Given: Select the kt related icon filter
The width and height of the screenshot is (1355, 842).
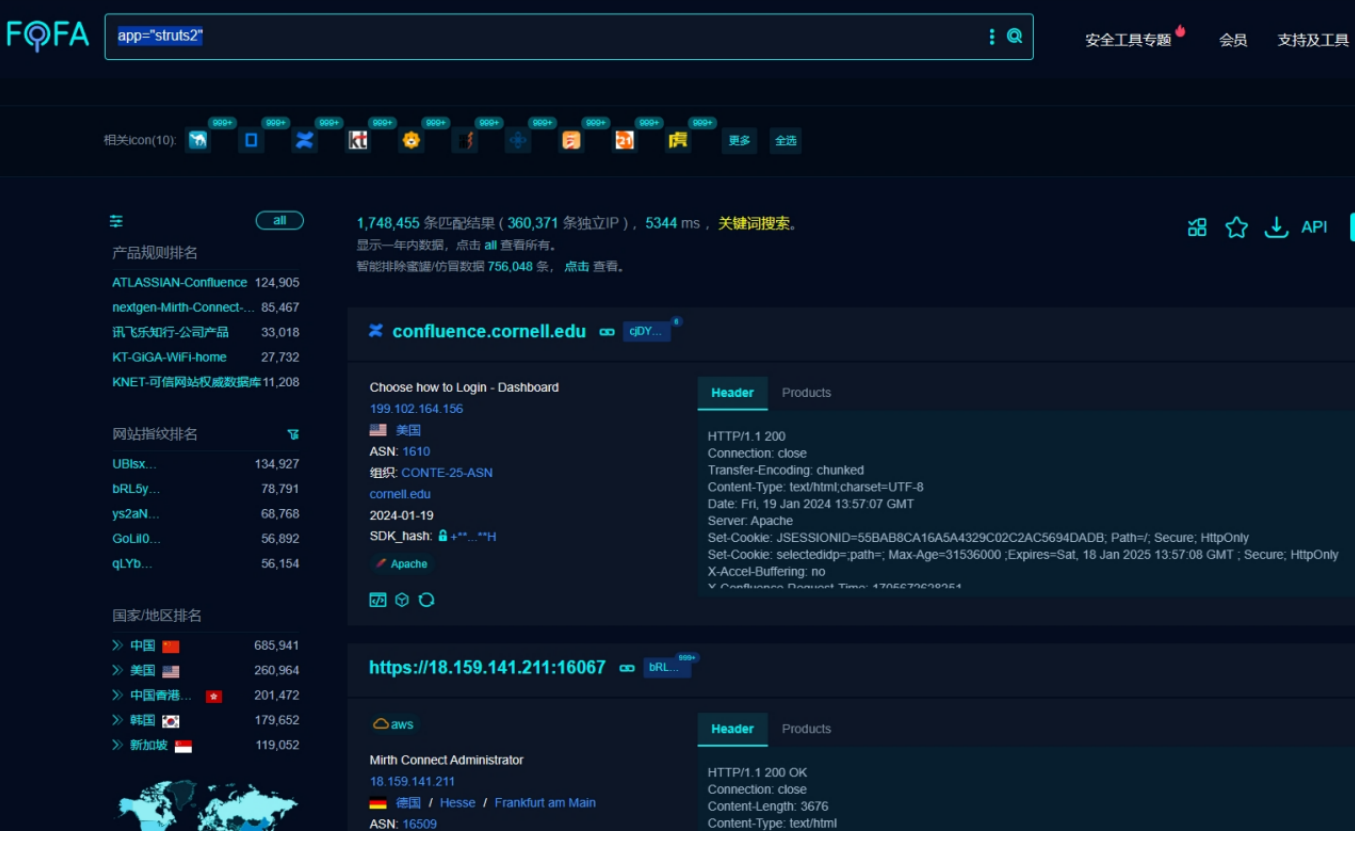Looking at the screenshot, I should coord(358,140).
